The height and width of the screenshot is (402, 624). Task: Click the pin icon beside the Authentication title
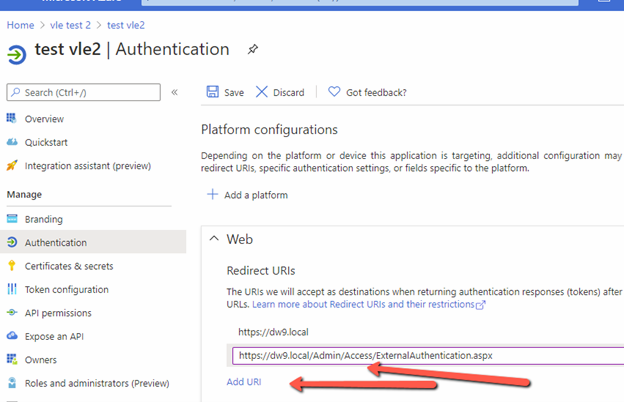pos(253,49)
